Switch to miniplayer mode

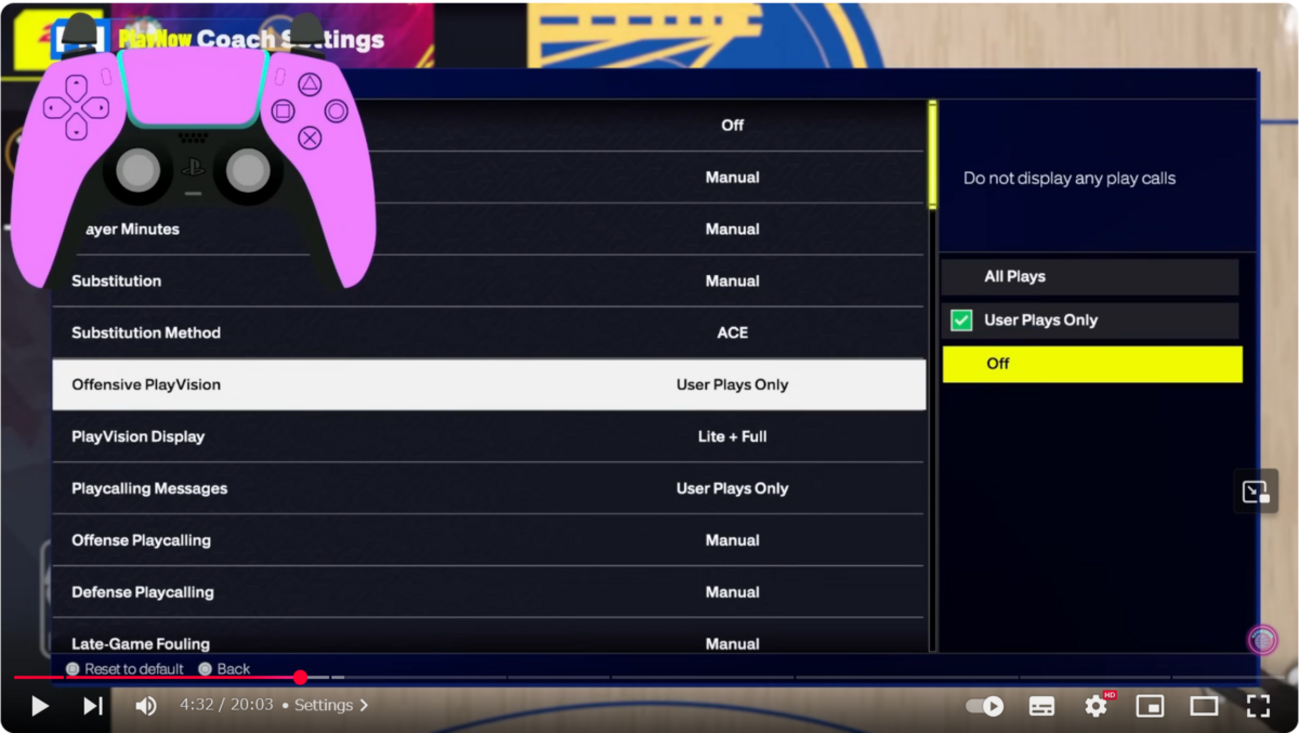pyautogui.click(x=1150, y=706)
